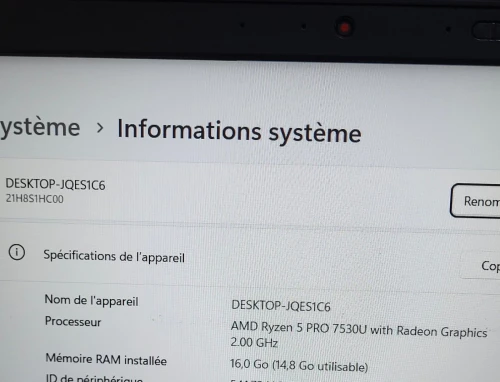
Task: Click the Copier button for device specifications
Action: pos(481,265)
